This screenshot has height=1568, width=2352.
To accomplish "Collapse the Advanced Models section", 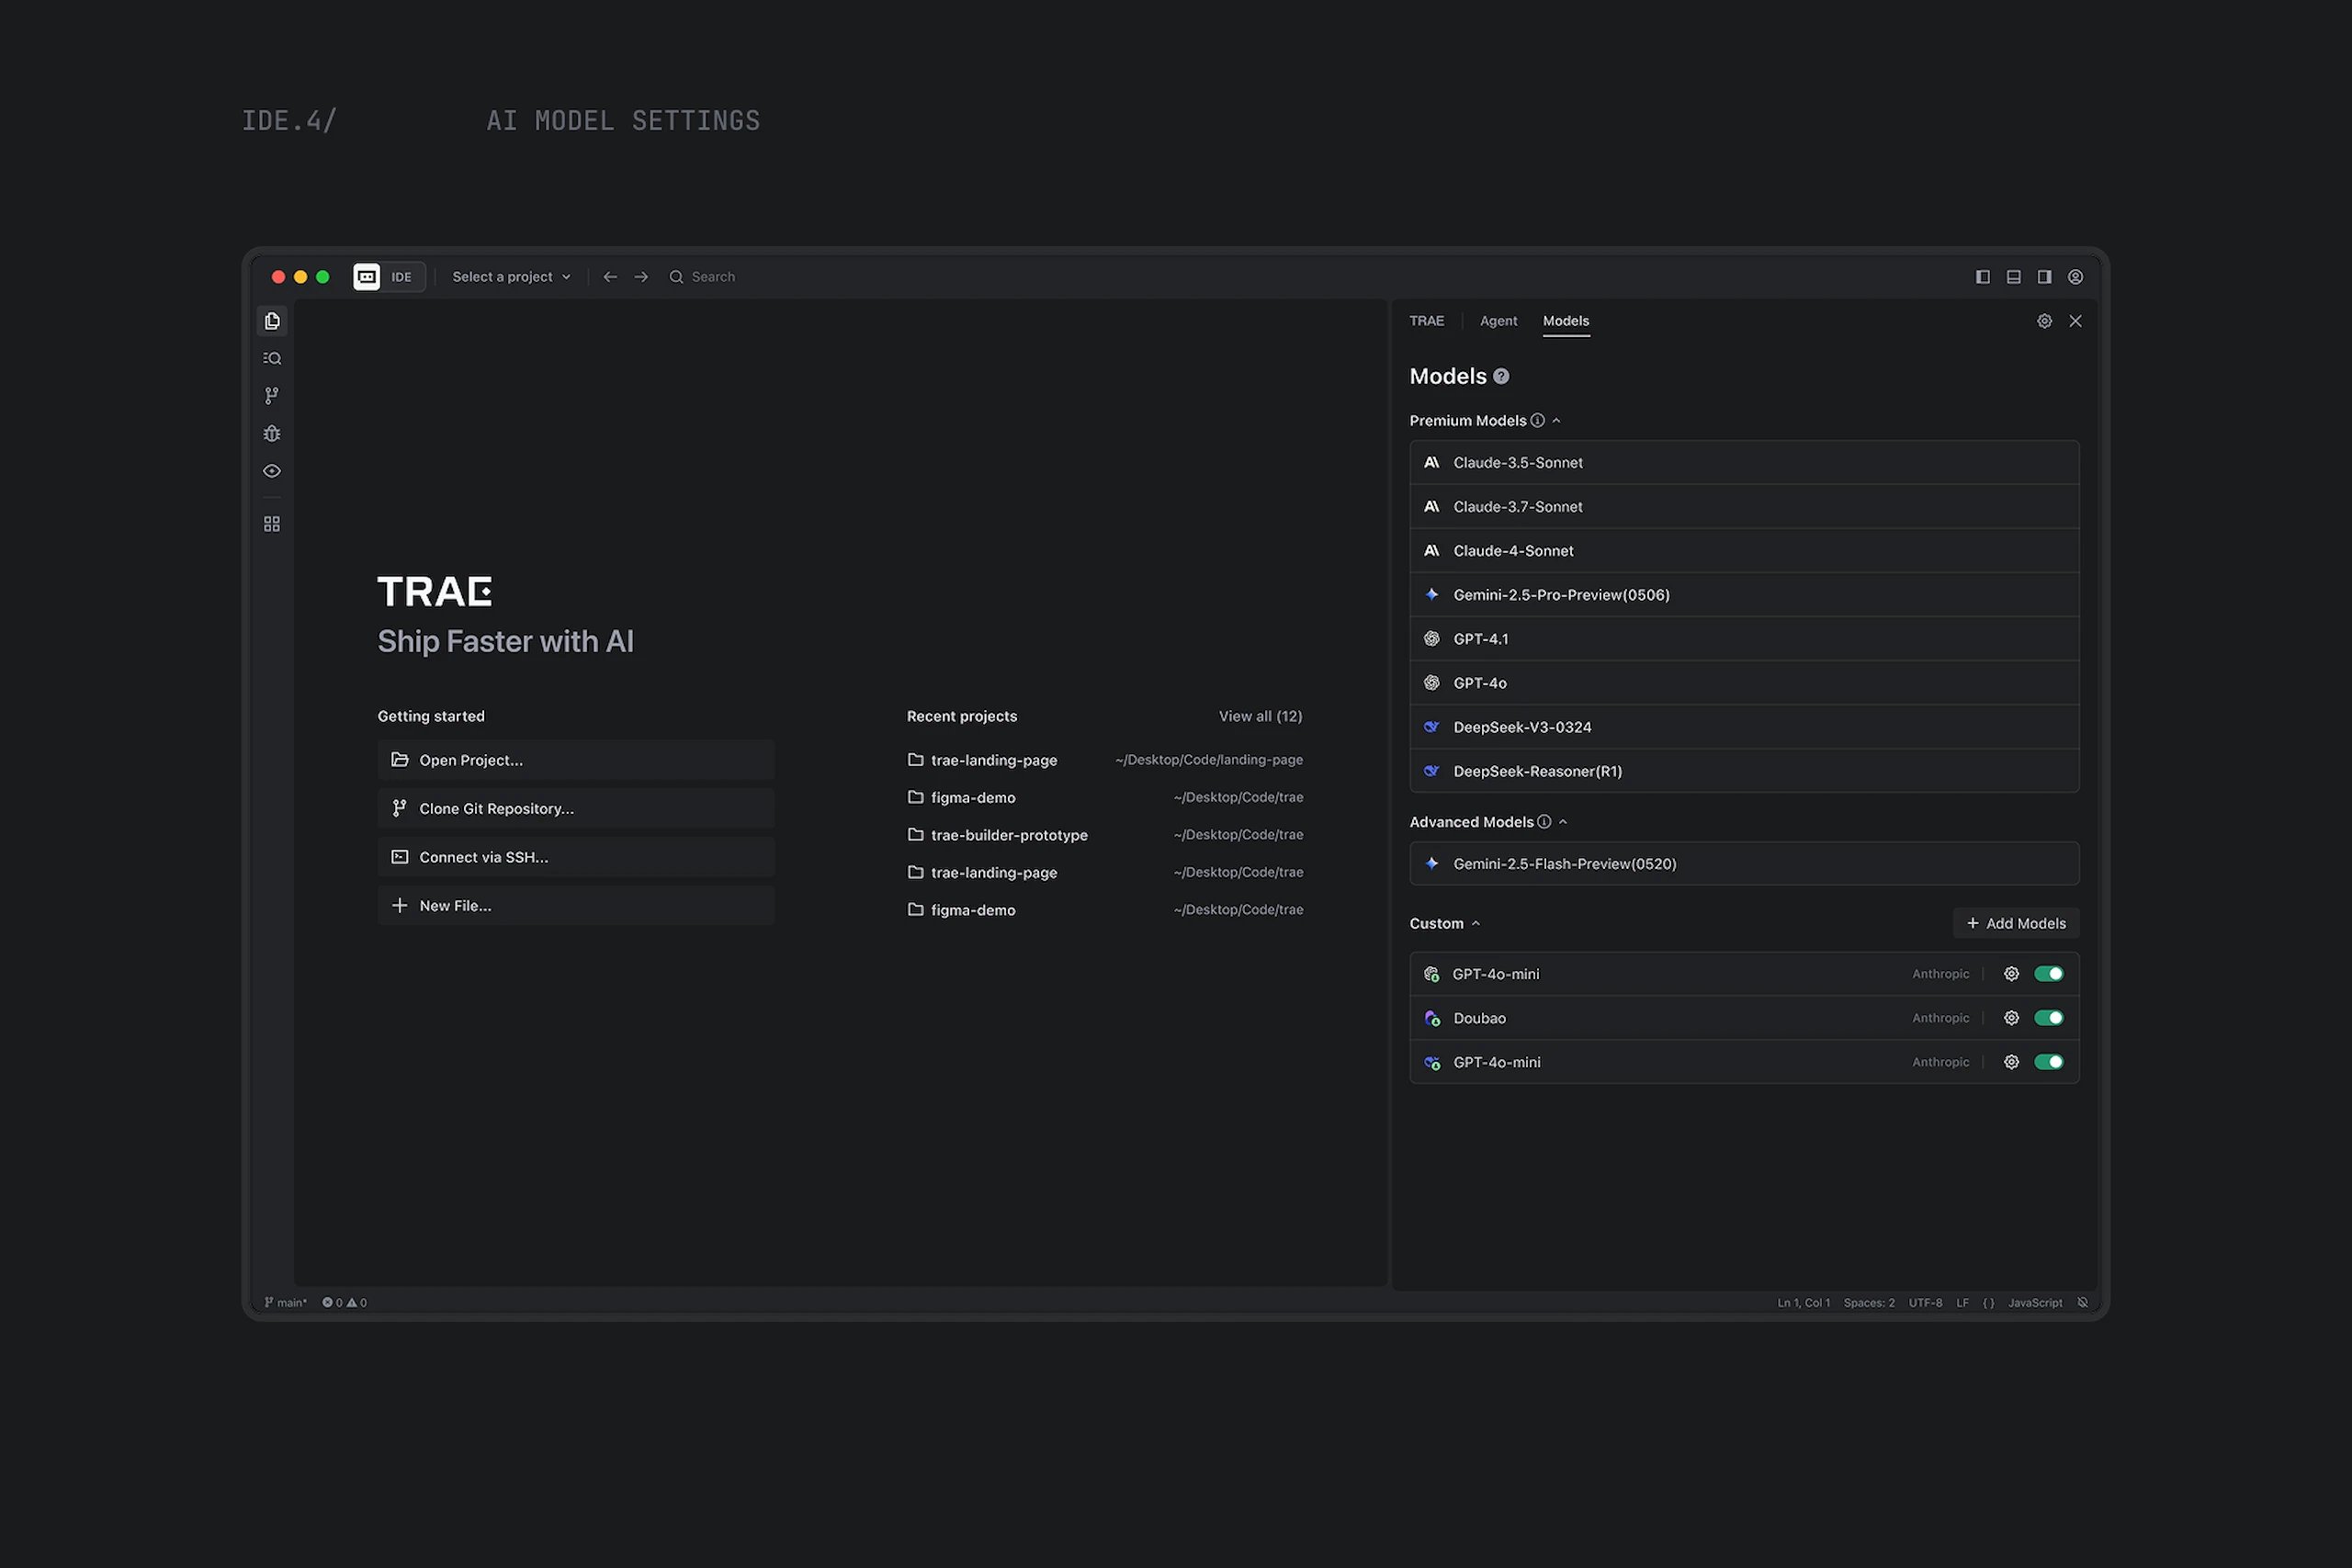I will coord(1563,822).
